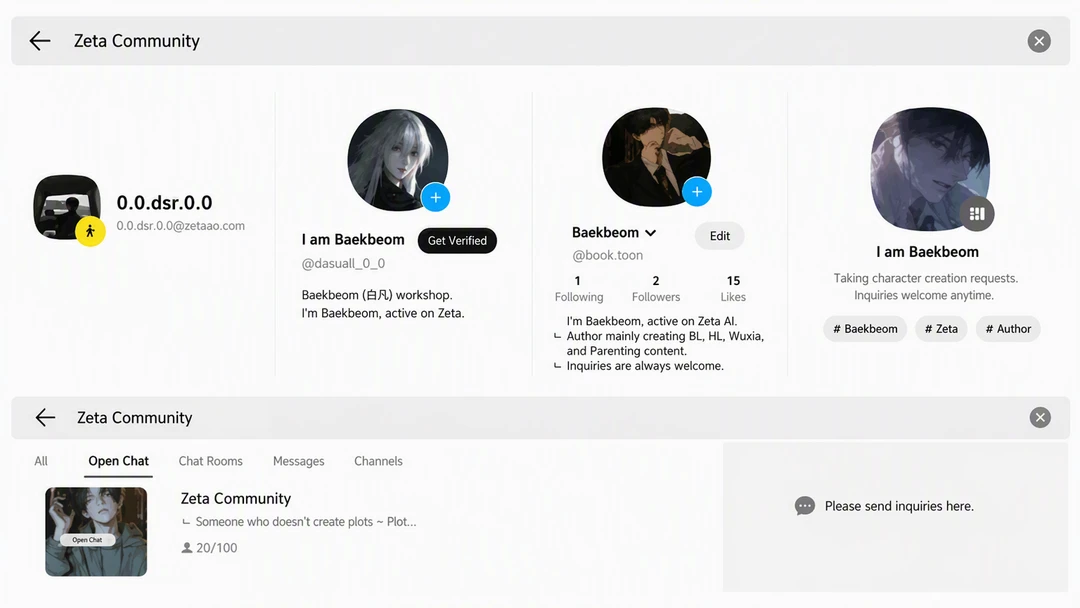Image resolution: width=1080 pixels, height=608 pixels.
Task: Show the All tab
Action: pos(41,461)
